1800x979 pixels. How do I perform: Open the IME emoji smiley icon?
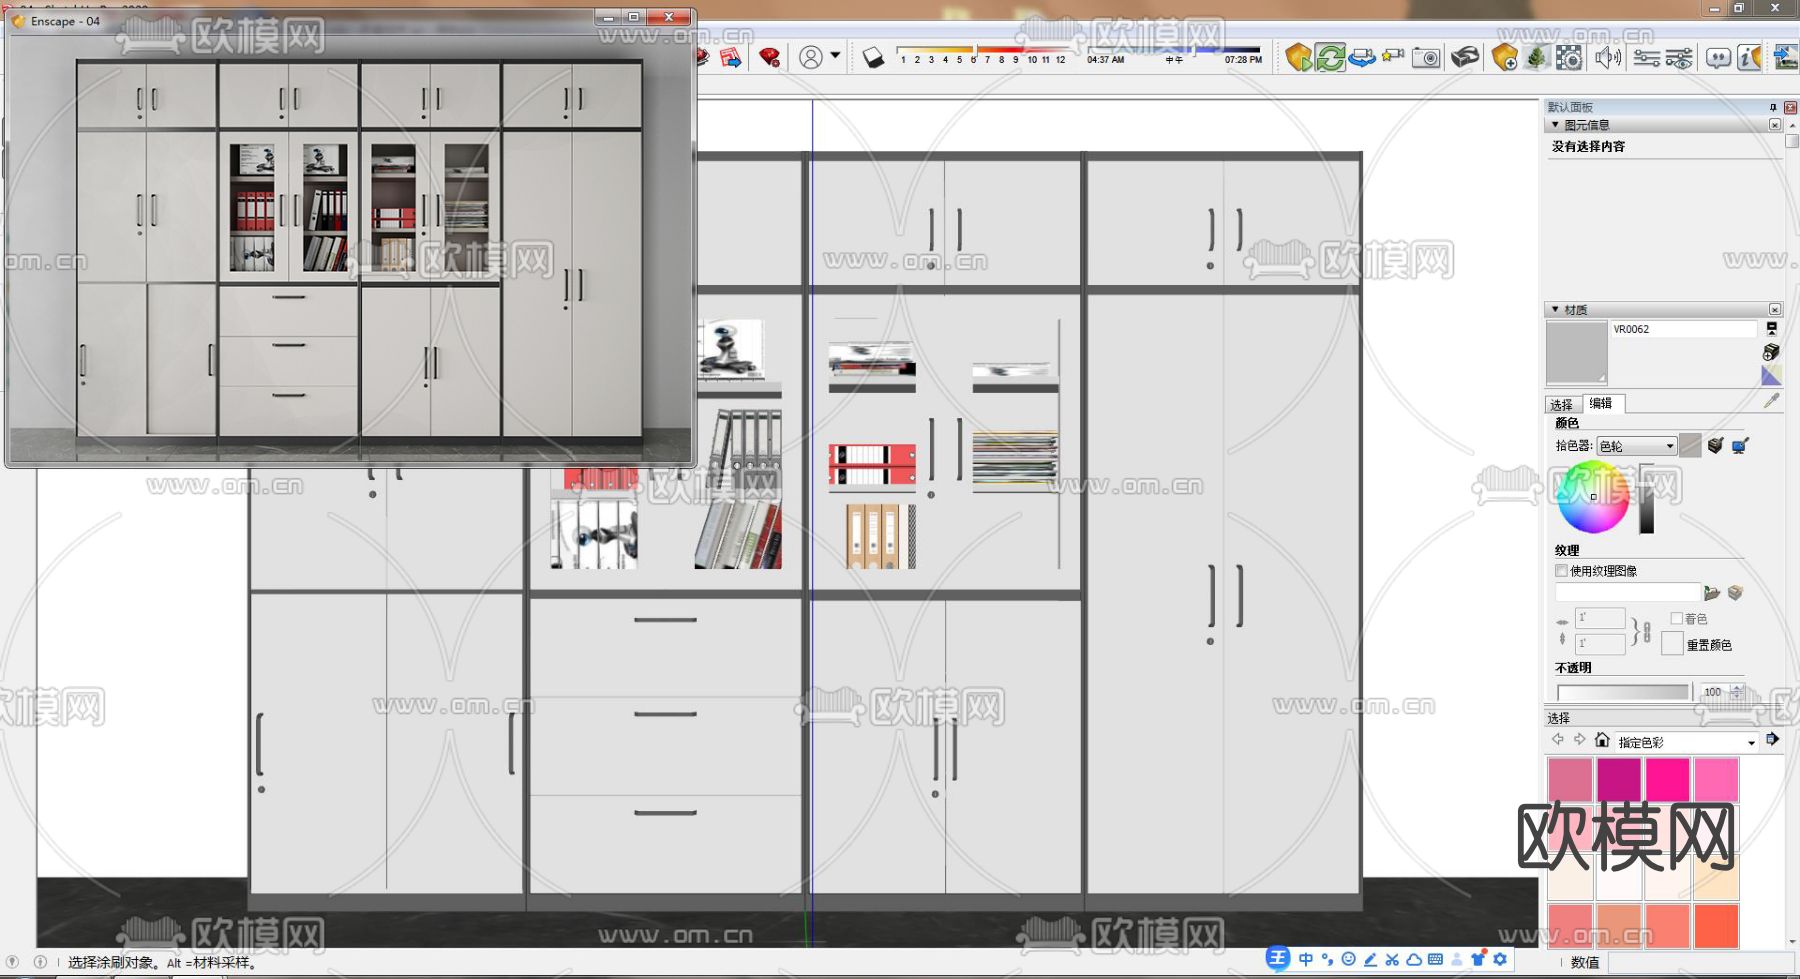tap(1349, 959)
